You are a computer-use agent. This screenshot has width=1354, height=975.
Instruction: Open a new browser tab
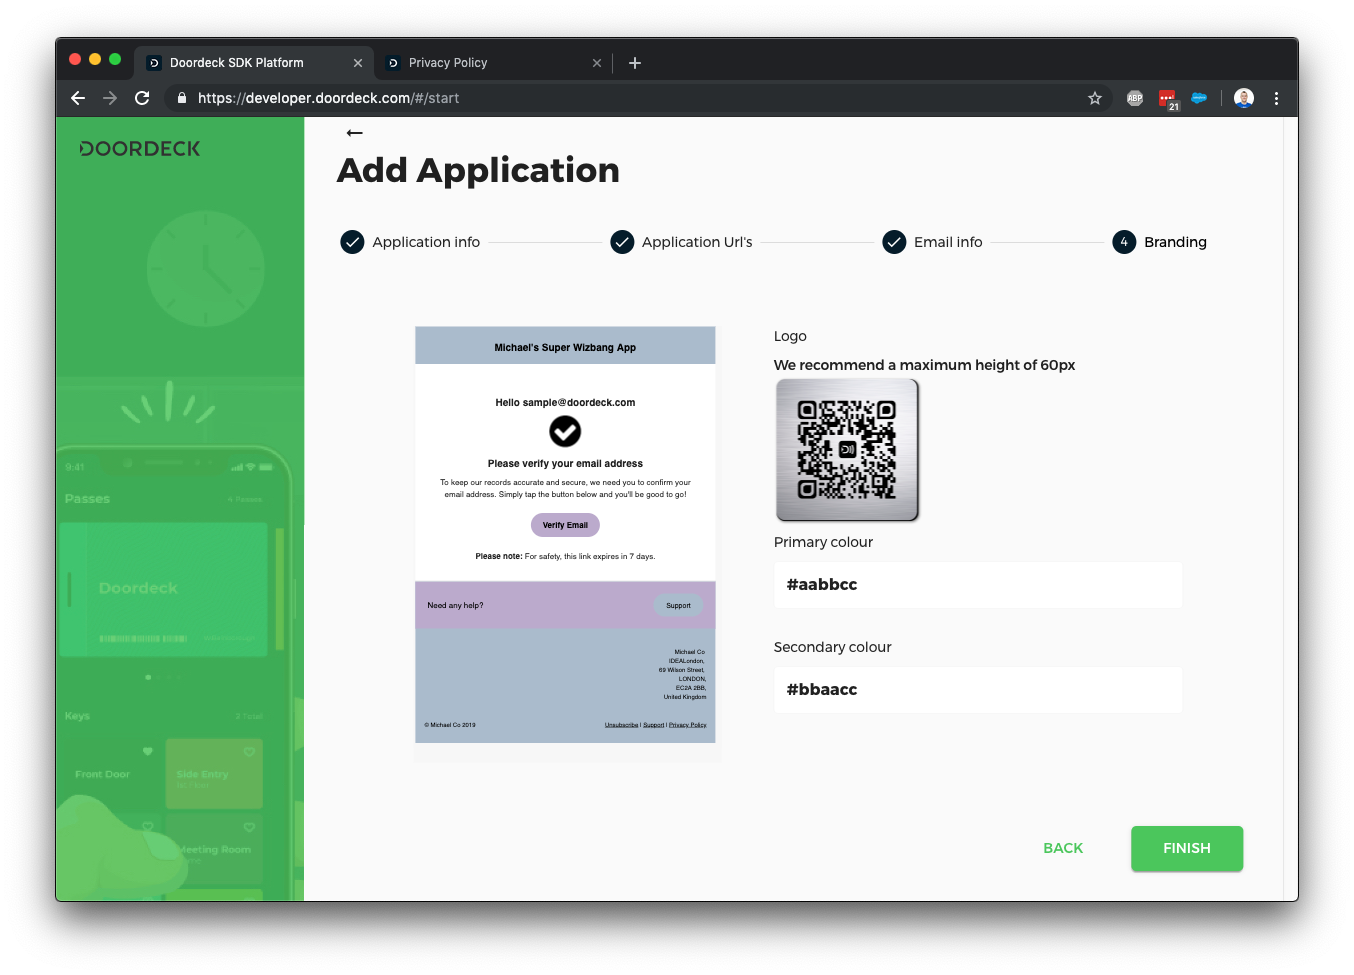coord(634,63)
